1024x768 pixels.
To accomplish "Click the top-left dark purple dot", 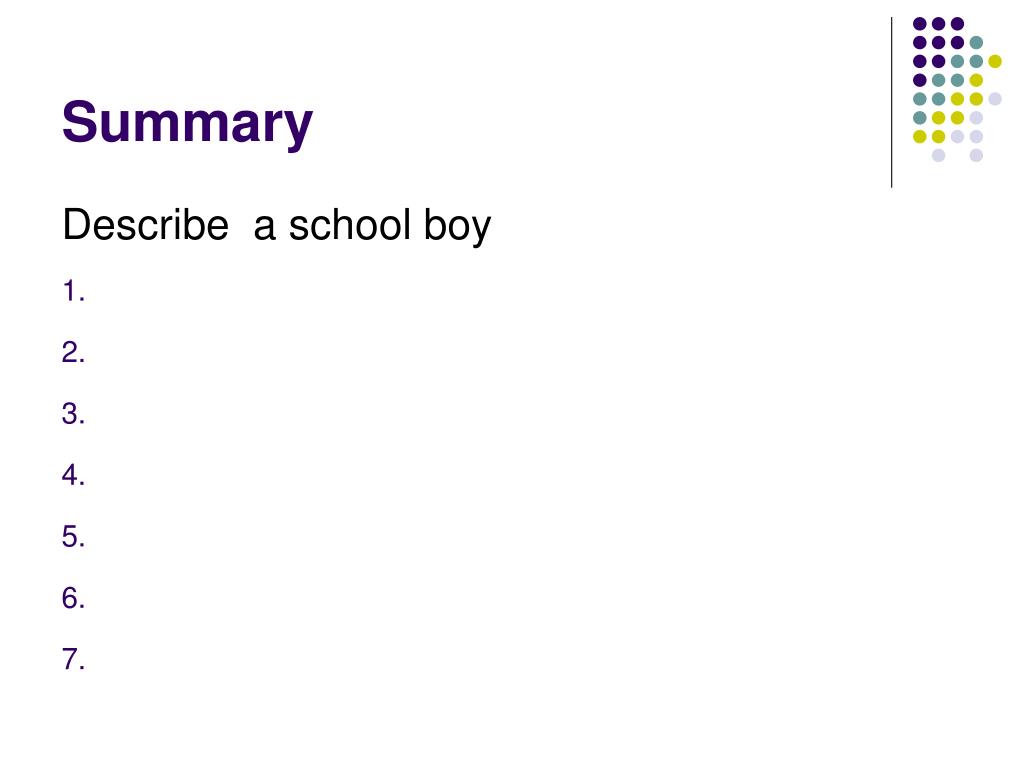I will point(920,24).
